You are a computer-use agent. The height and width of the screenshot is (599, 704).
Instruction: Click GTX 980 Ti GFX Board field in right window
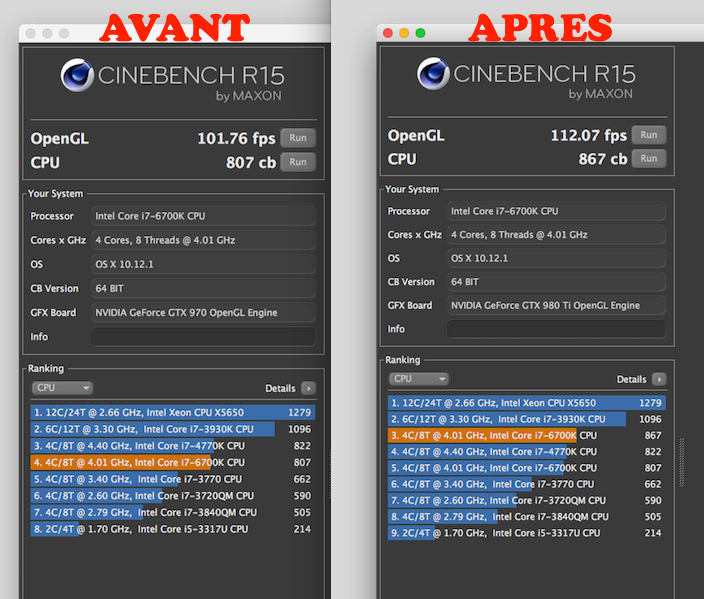point(556,305)
